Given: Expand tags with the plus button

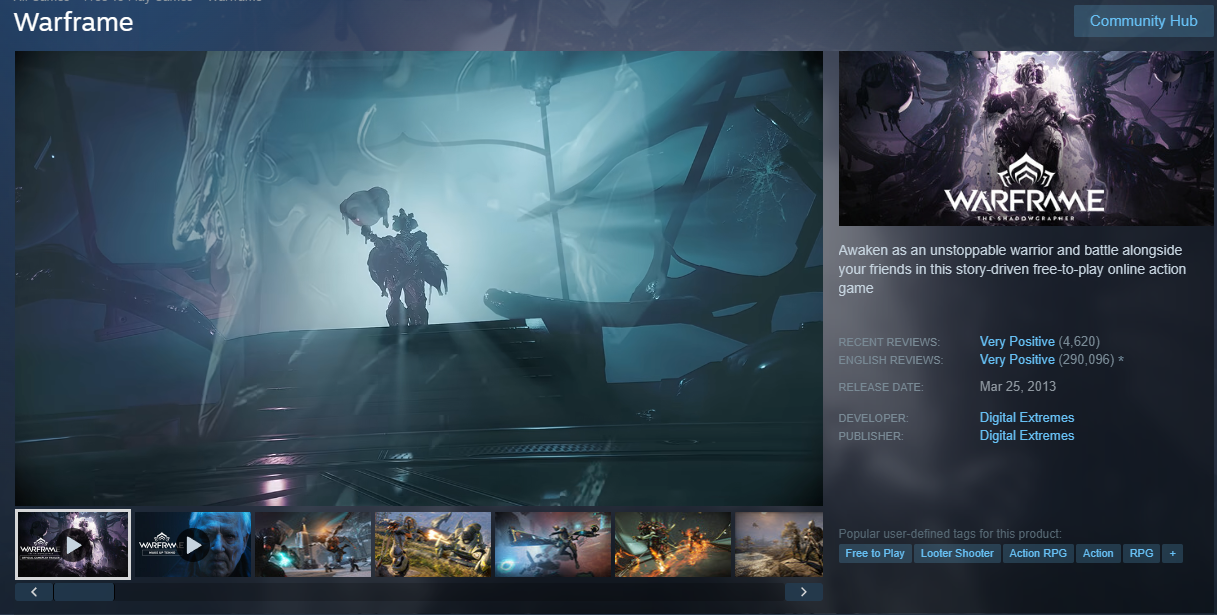Looking at the screenshot, I should click(1172, 553).
